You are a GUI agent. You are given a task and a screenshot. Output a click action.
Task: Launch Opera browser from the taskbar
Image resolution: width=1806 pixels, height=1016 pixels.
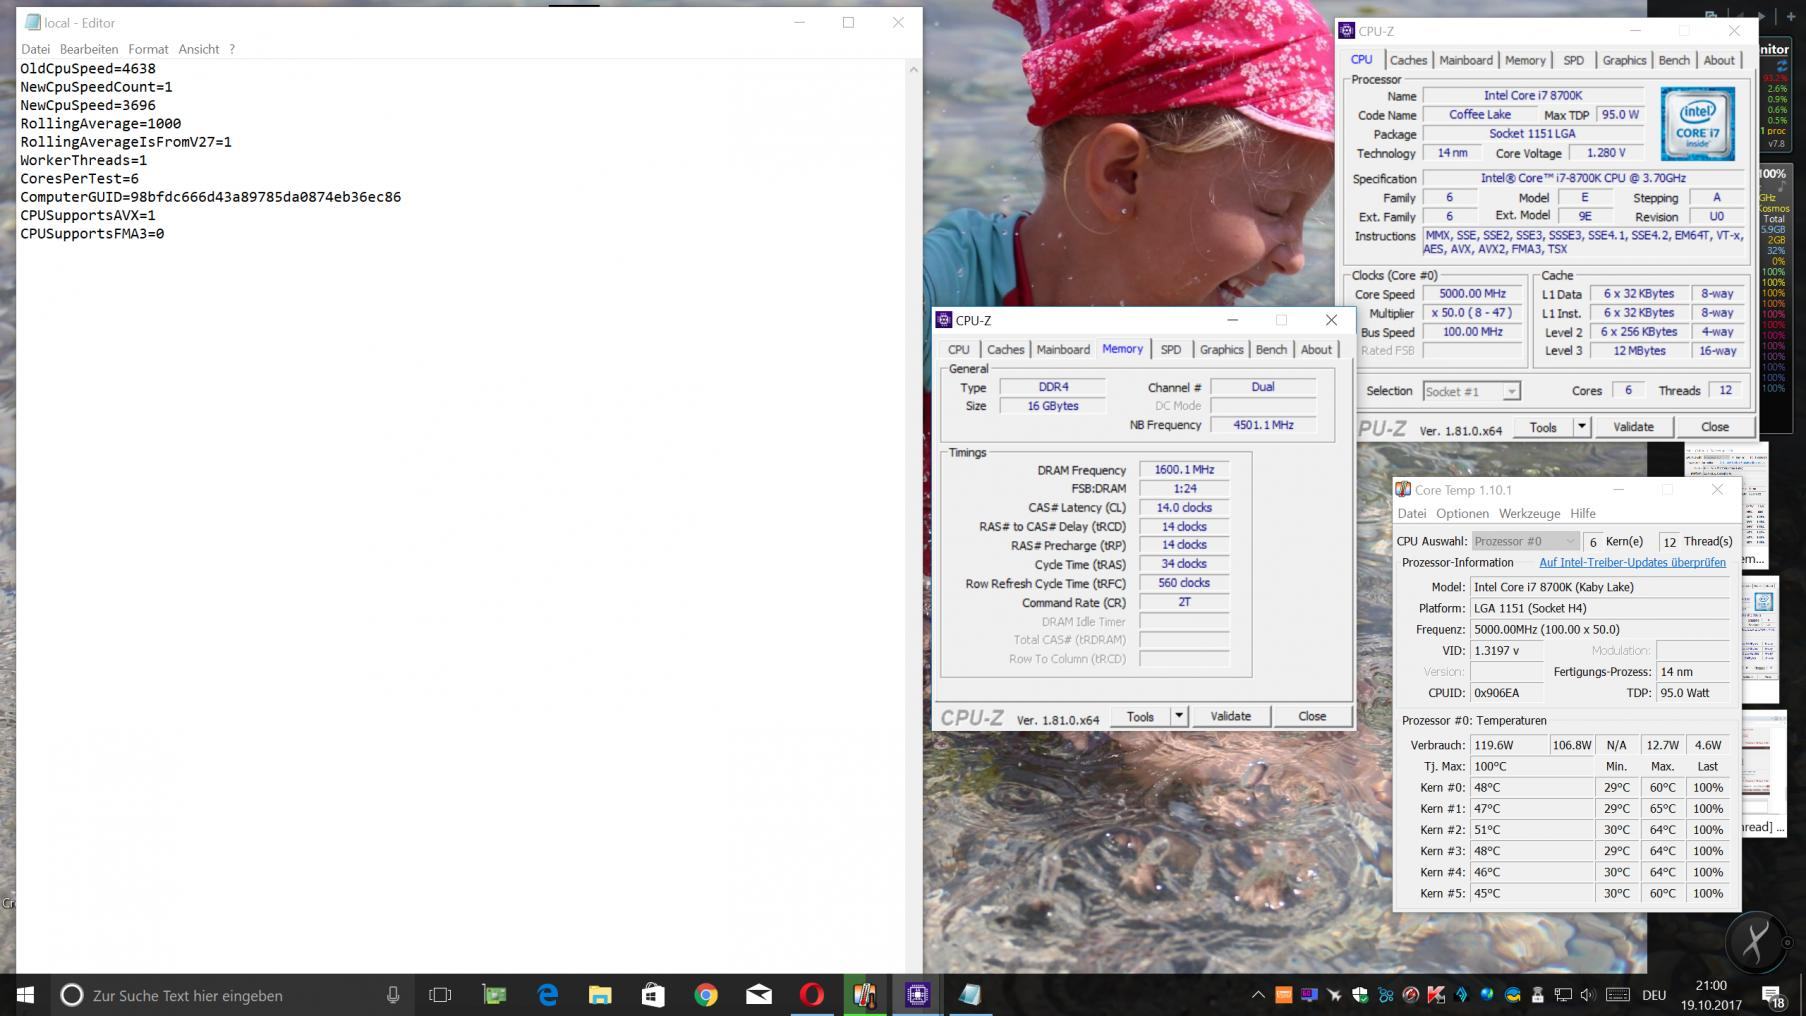coord(812,995)
